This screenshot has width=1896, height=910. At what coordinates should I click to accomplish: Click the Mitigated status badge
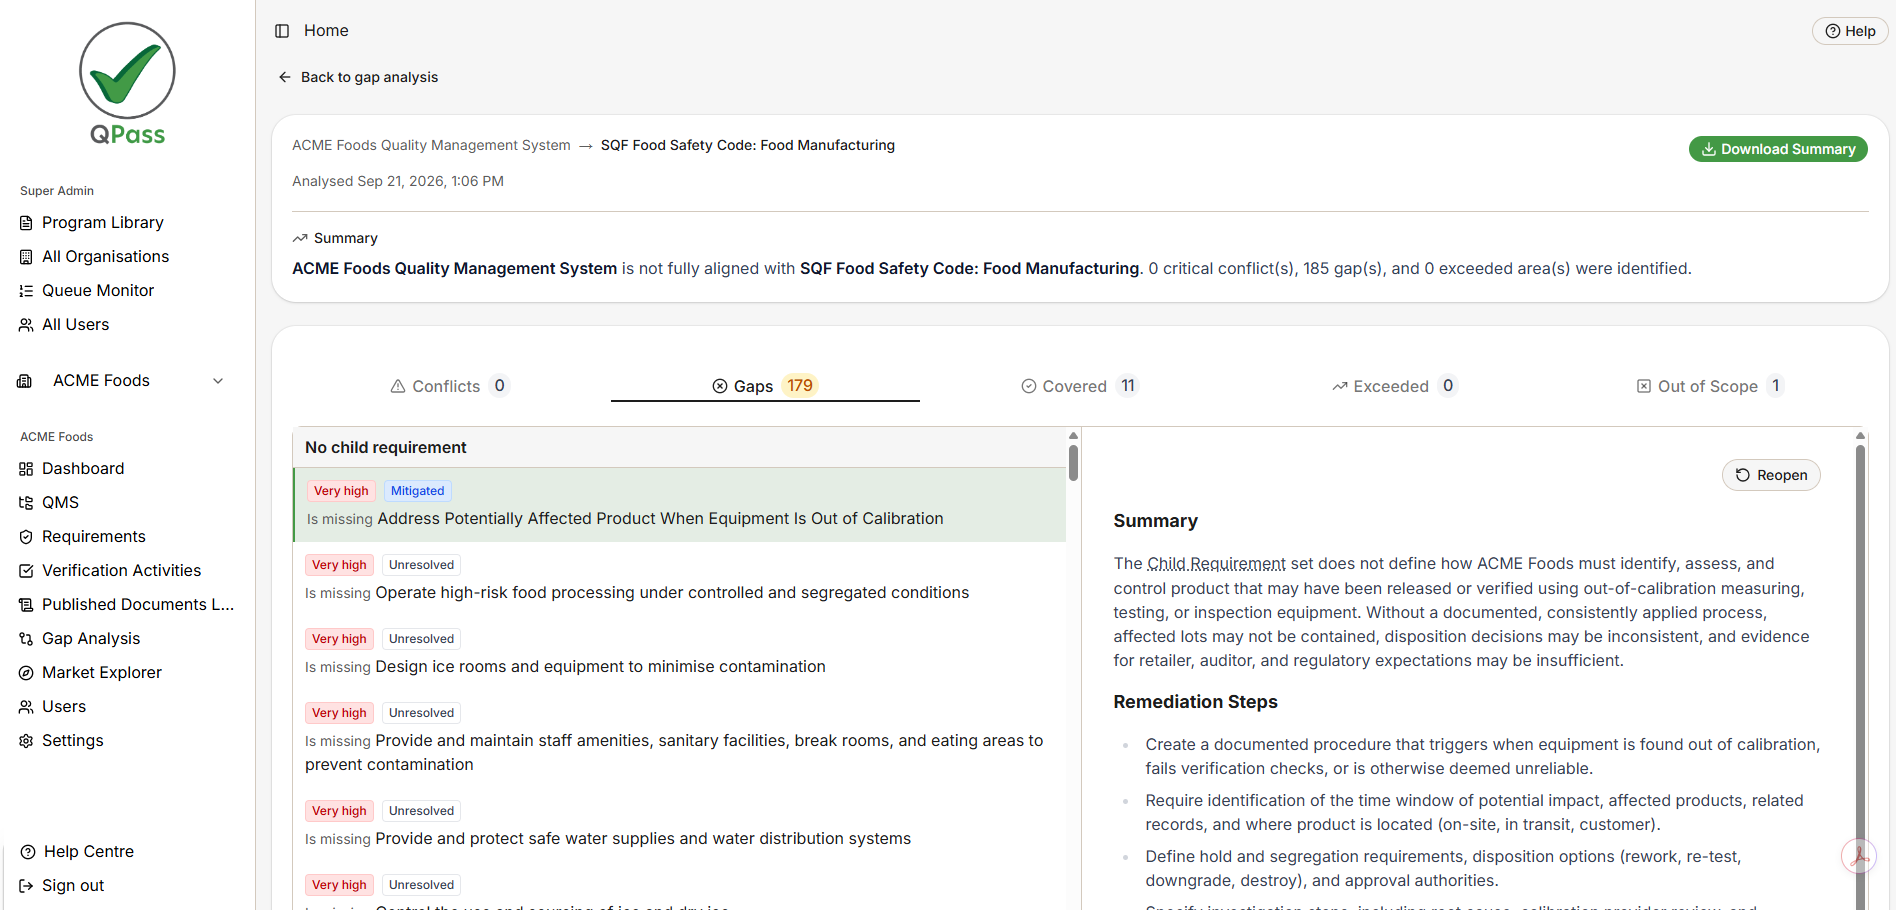(417, 491)
